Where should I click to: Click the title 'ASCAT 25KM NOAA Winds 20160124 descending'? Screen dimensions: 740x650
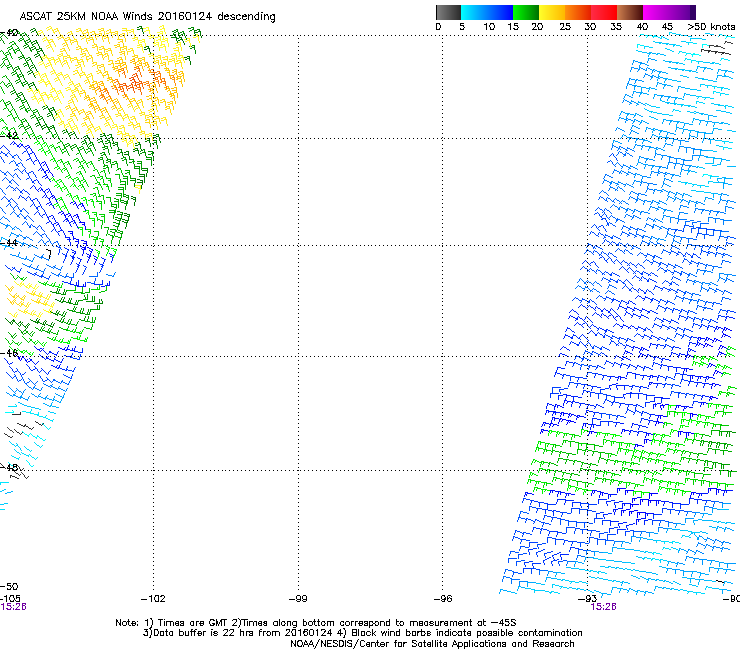[147, 16]
